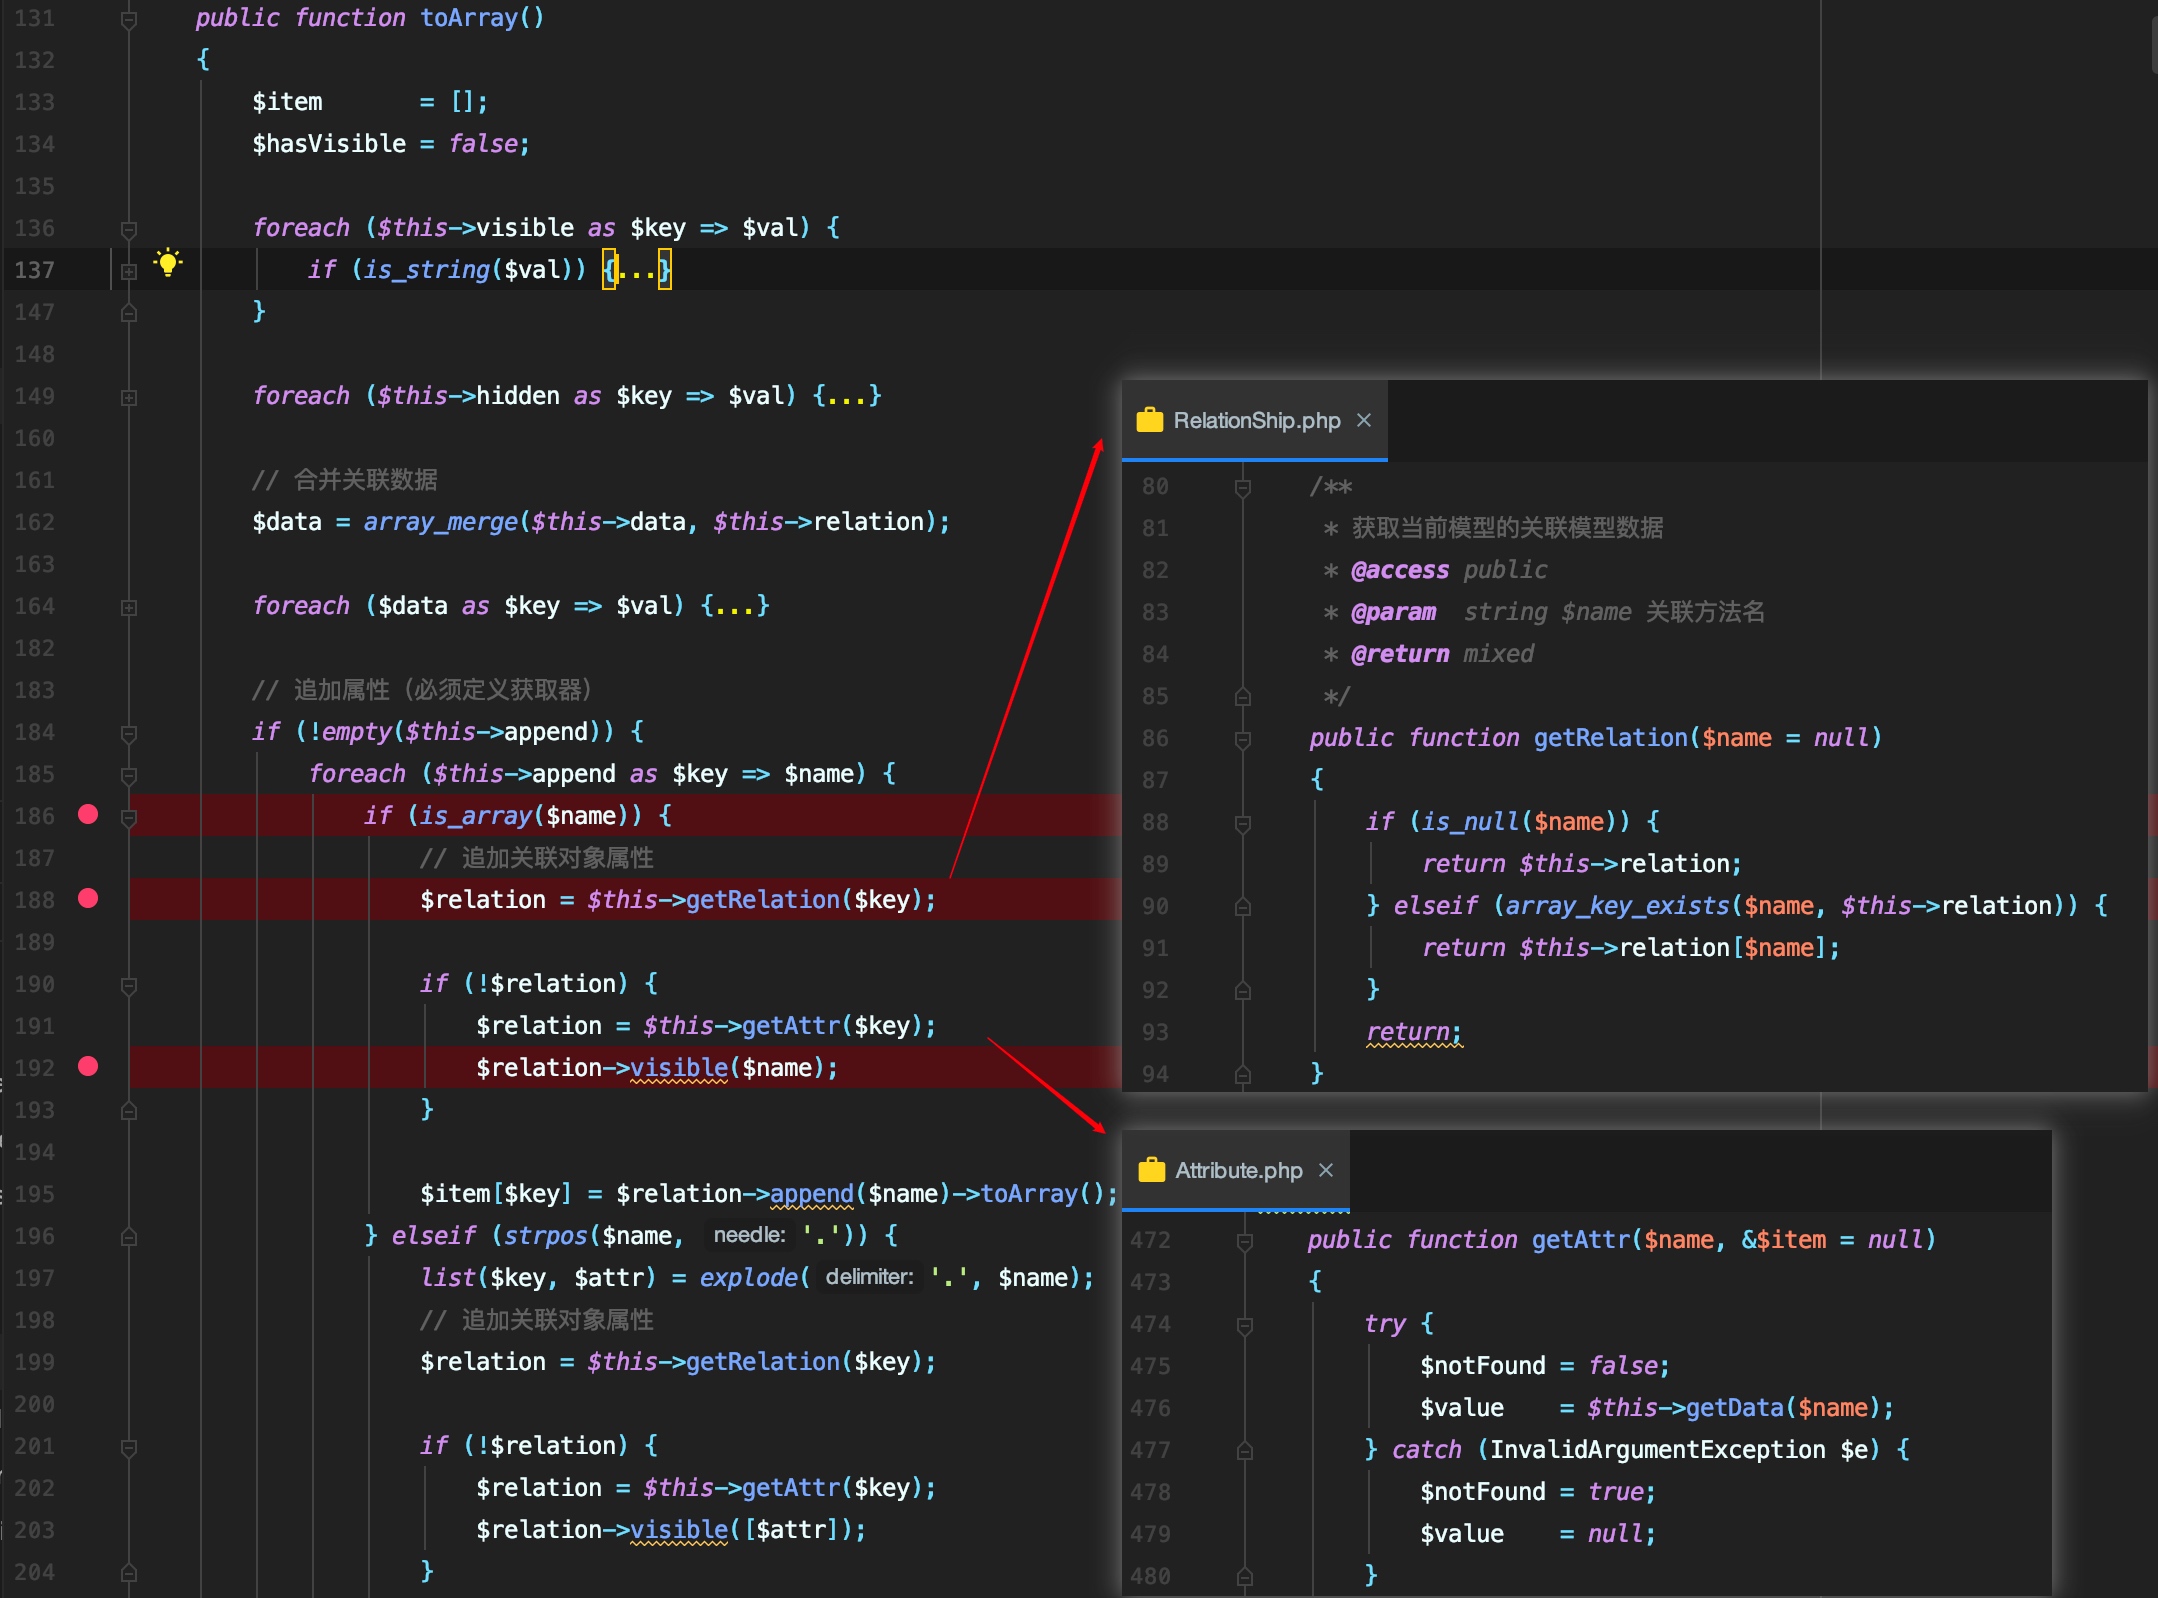2158x1598 pixels.
Task: Click visible call on line 203
Action: (679, 1530)
